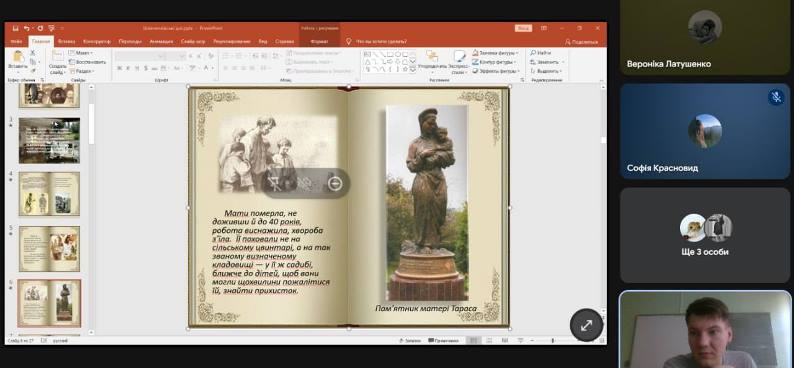Click the Underline (Ч) formatting icon
The height and width of the screenshot is (368, 794).
[137, 68]
